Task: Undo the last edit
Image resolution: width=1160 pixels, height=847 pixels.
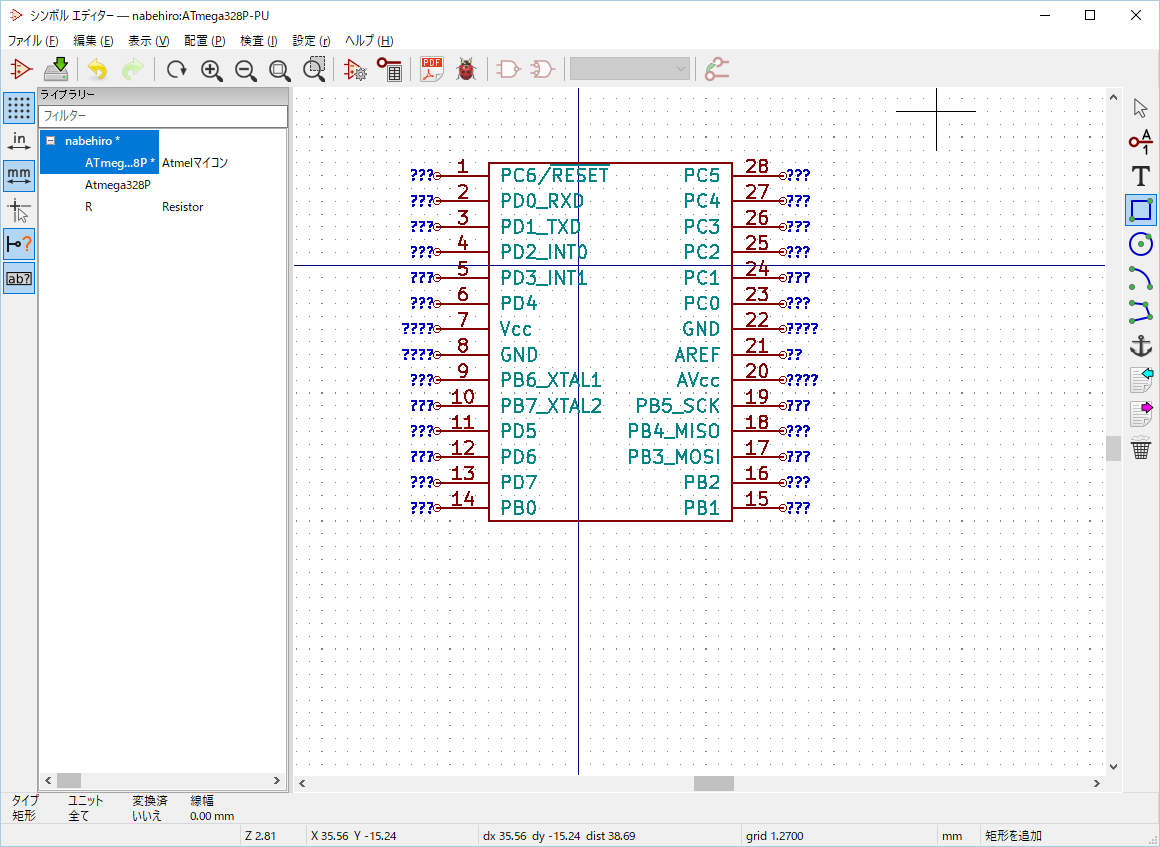Action: 97,70
